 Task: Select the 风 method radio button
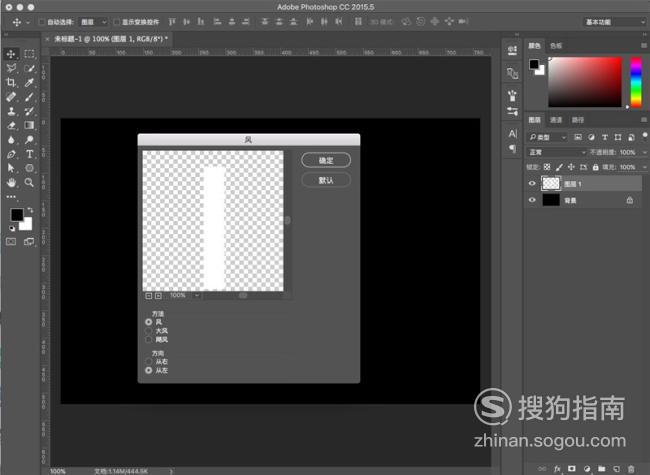pyautogui.click(x=149, y=322)
